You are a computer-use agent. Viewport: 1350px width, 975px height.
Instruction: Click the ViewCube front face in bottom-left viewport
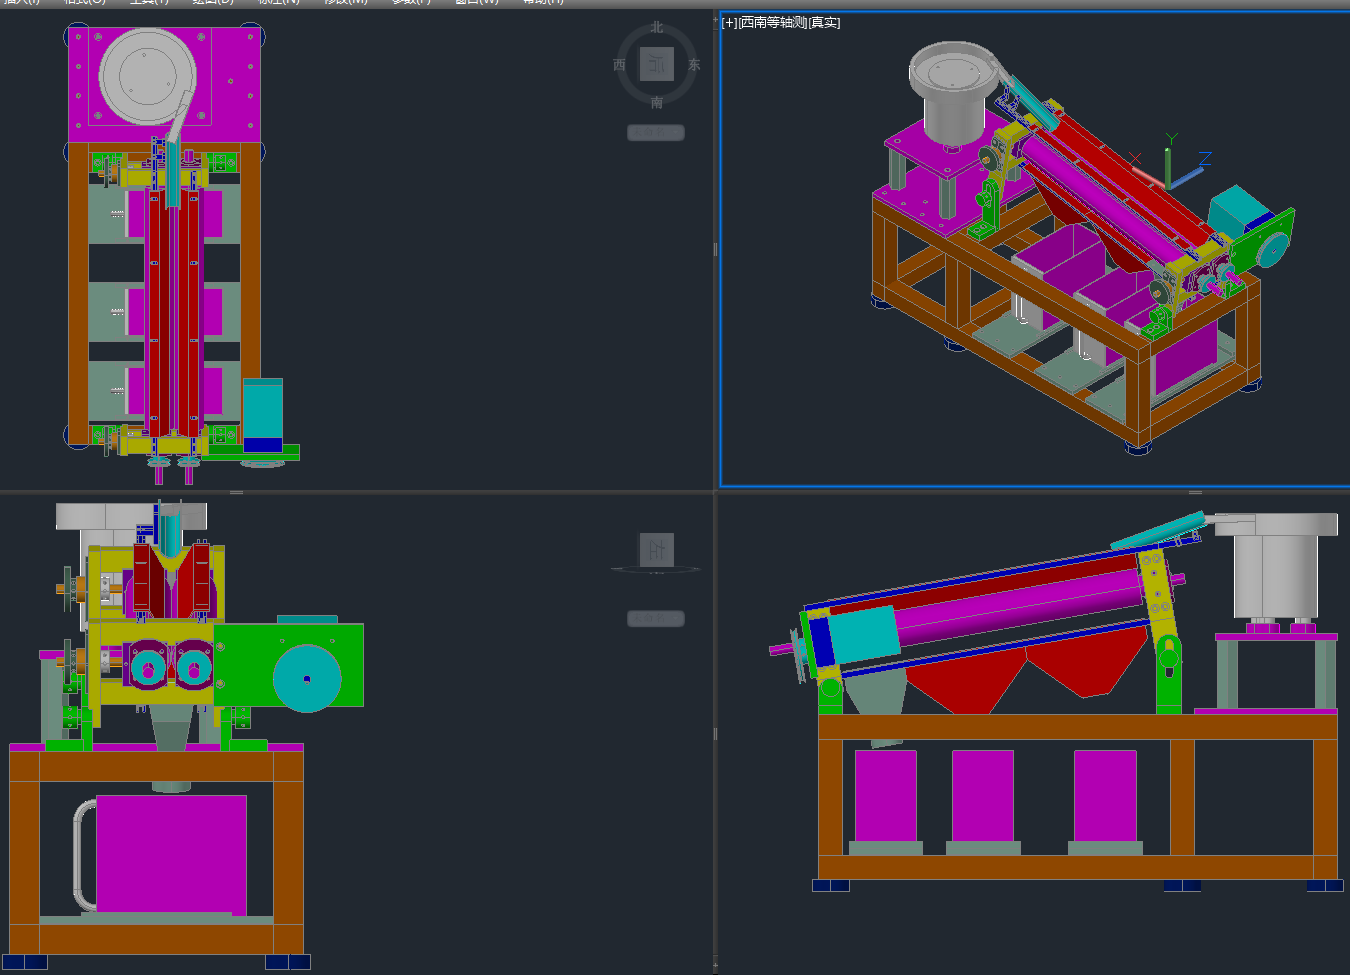click(x=657, y=549)
